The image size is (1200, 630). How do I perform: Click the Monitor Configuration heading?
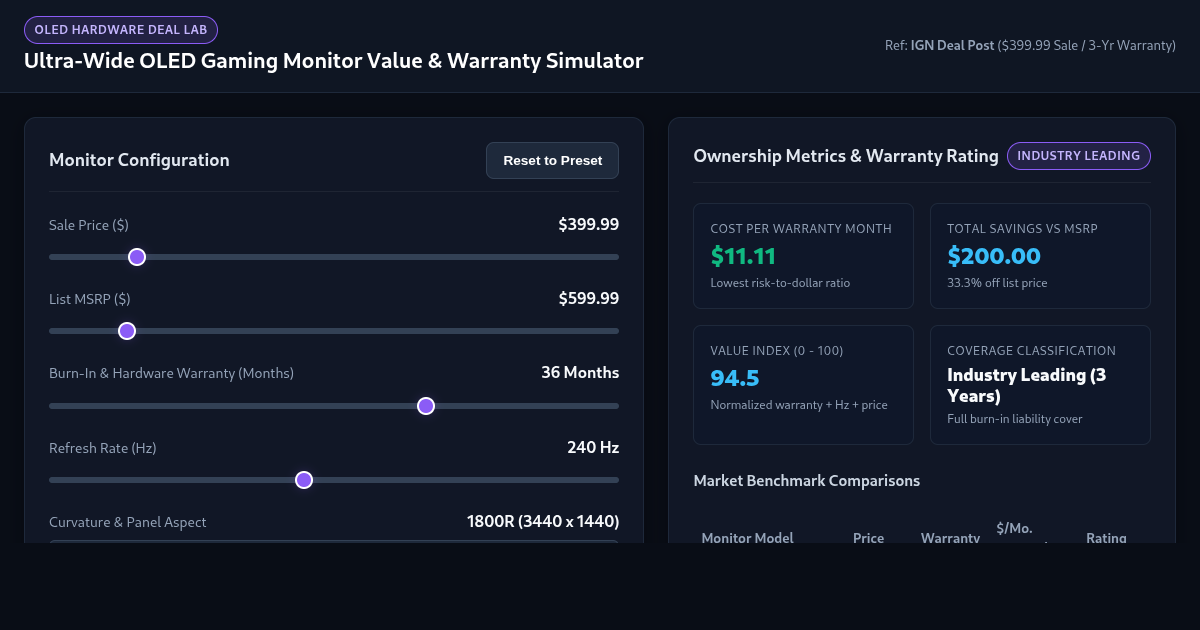click(x=139, y=160)
